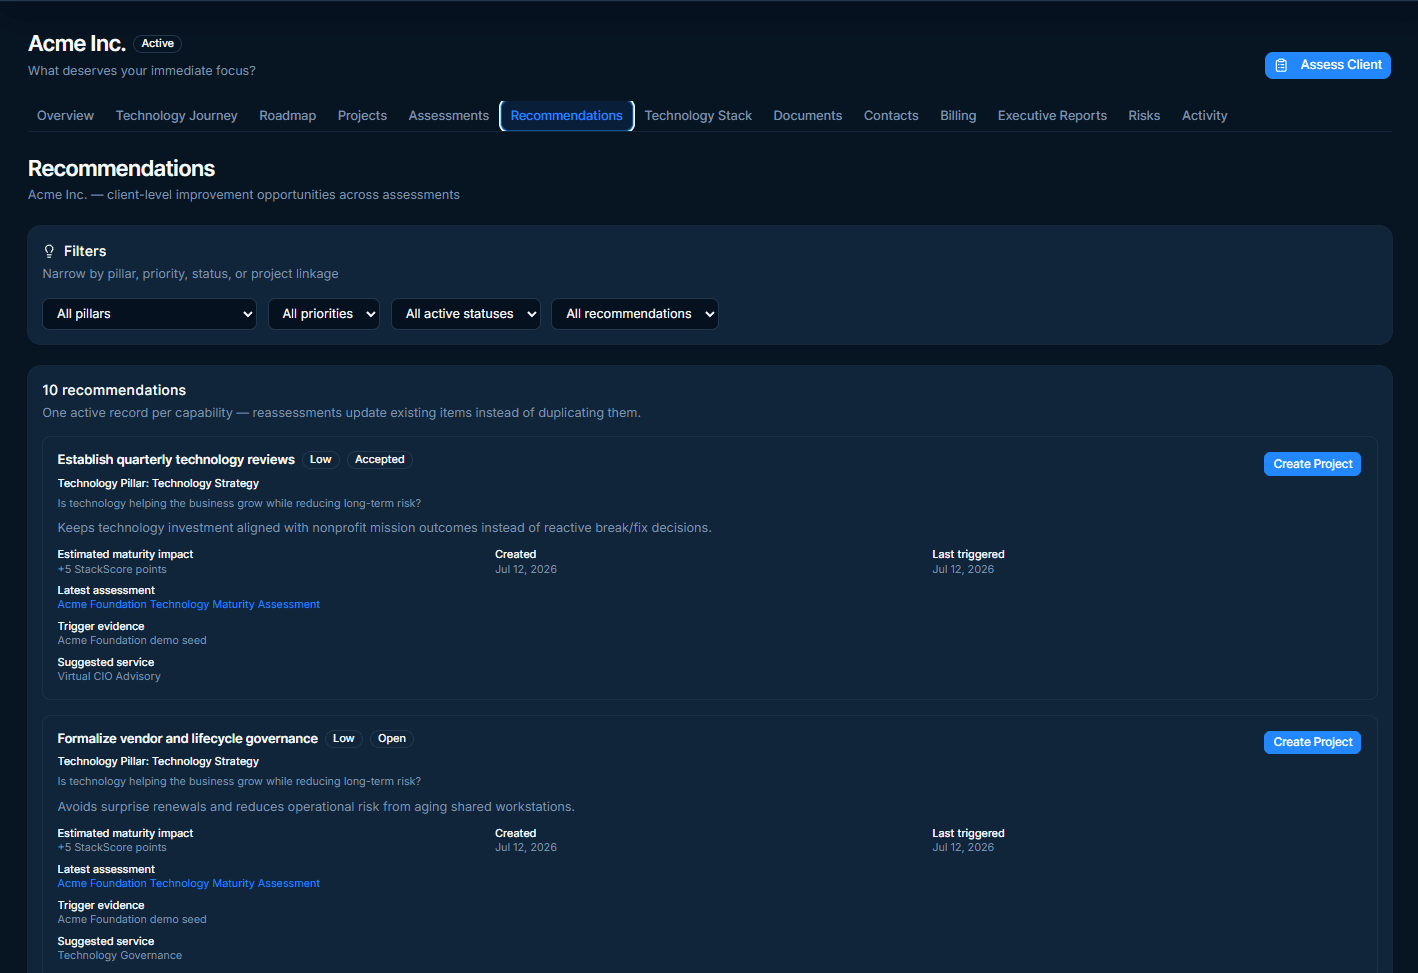Go to the Billing tab
The height and width of the screenshot is (973, 1418).
pos(958,116)
